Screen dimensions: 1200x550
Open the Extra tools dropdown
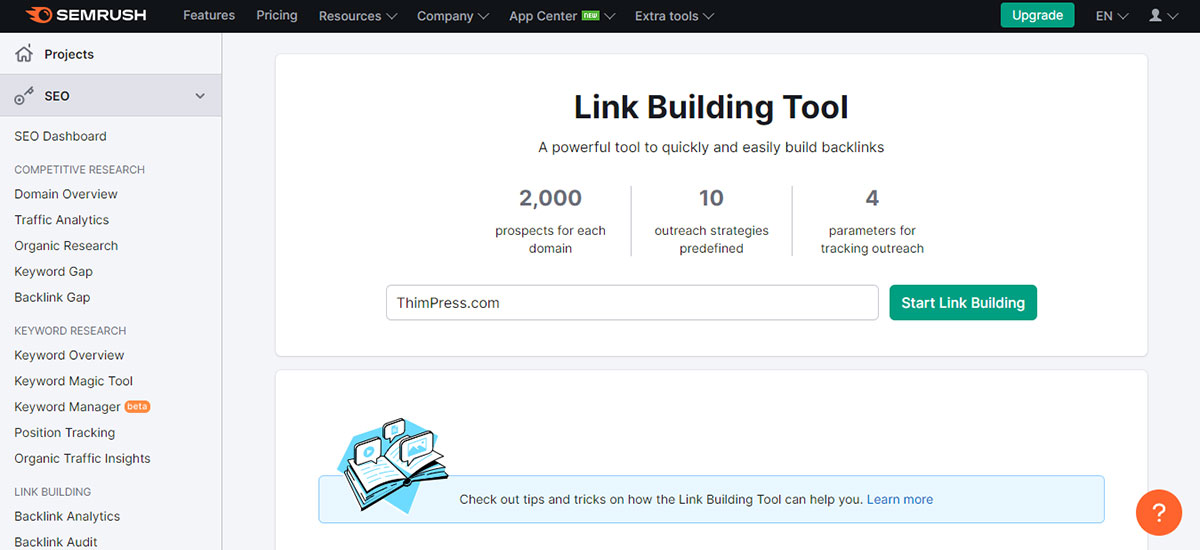click(674, 16)
